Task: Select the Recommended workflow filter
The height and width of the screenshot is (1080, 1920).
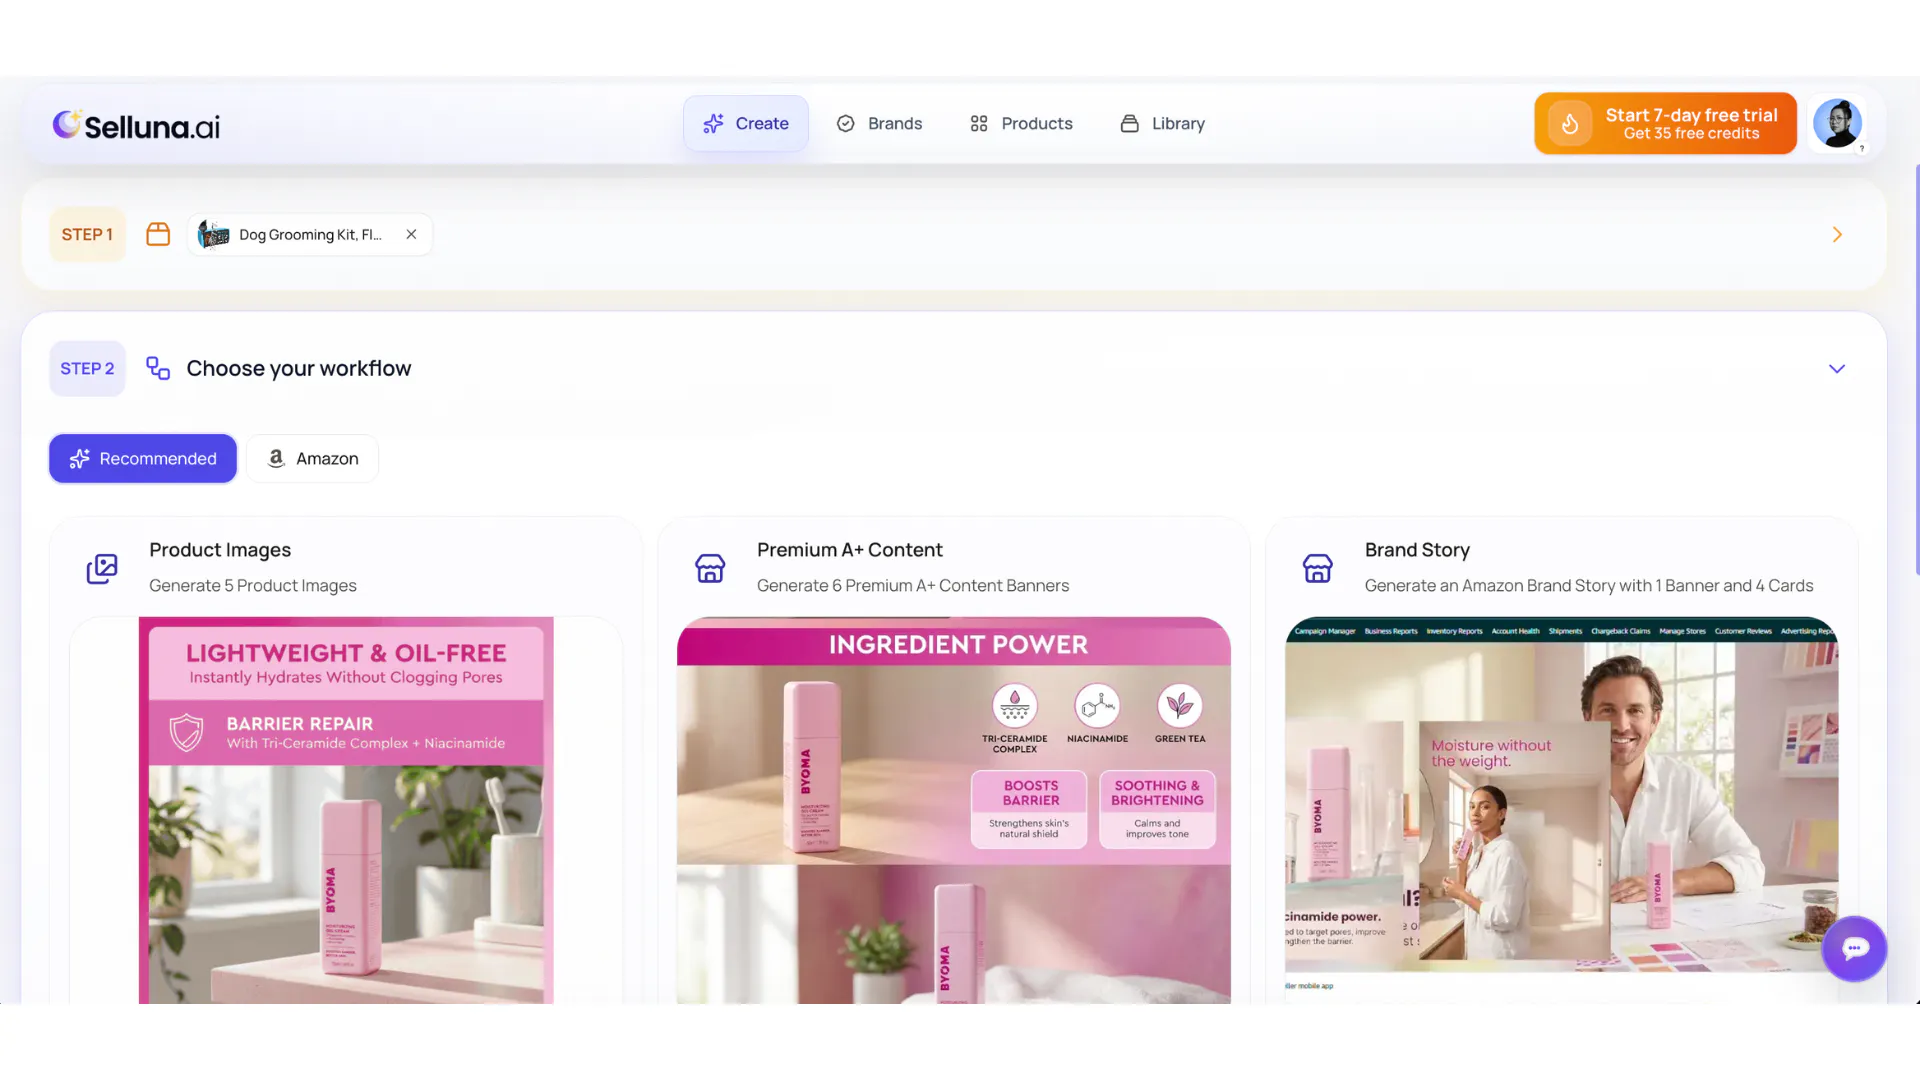Action: (143, 459)
